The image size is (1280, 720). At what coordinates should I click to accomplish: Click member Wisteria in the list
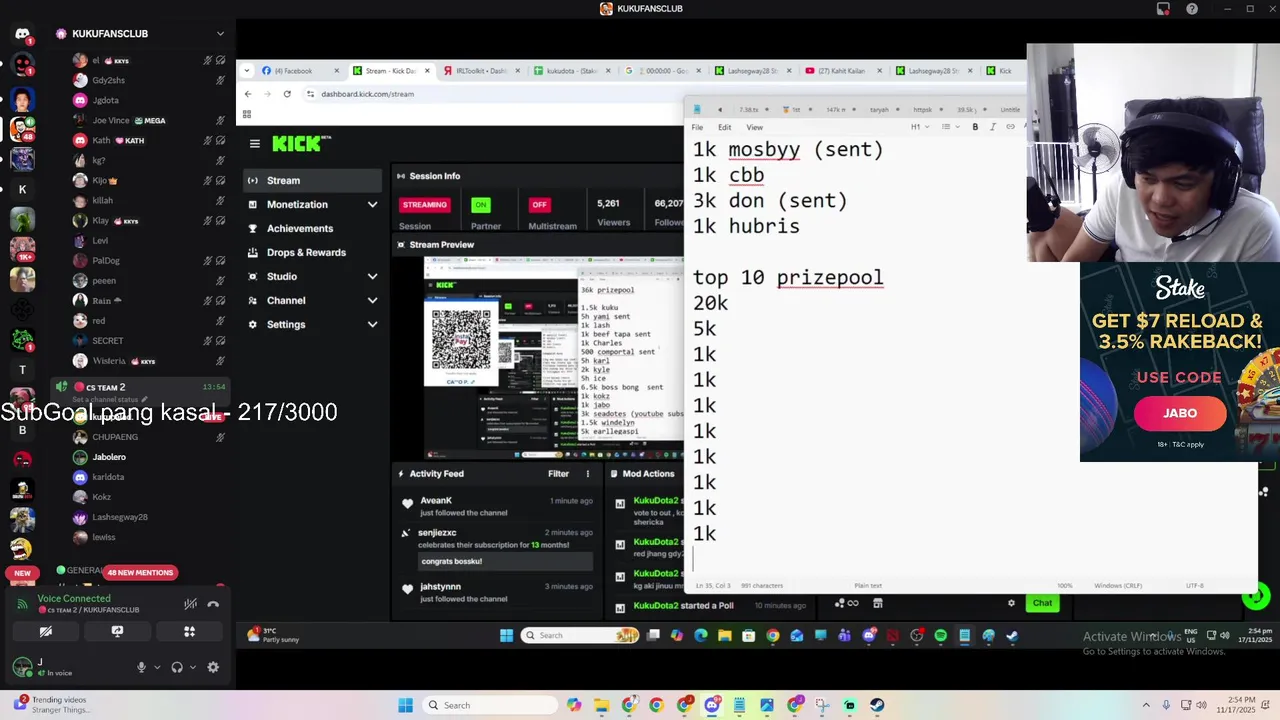point(109,361)
